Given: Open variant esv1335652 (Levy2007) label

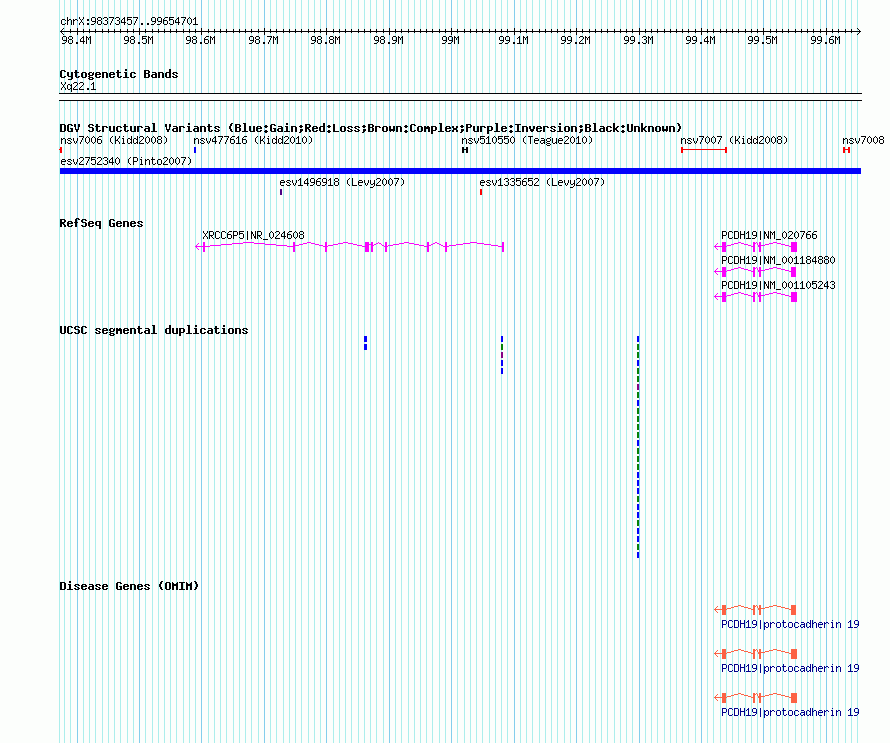Looking at the screenshot, I should [x=542, y=182].
